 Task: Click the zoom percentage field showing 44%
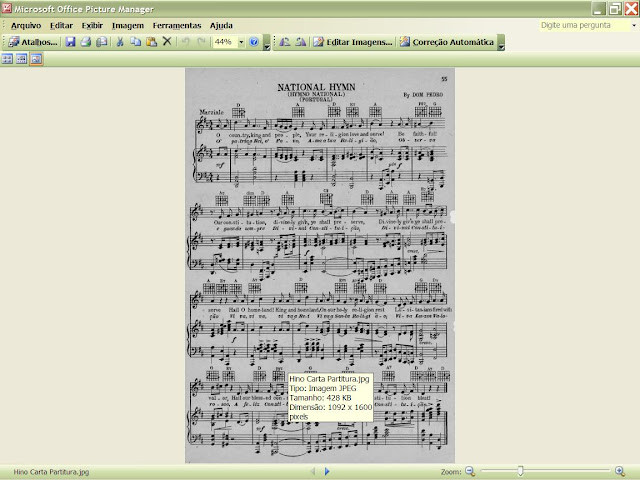pos(225,42)
